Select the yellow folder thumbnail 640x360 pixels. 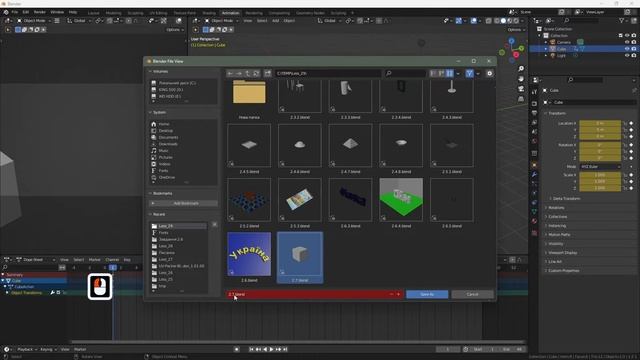click(249, 92)
